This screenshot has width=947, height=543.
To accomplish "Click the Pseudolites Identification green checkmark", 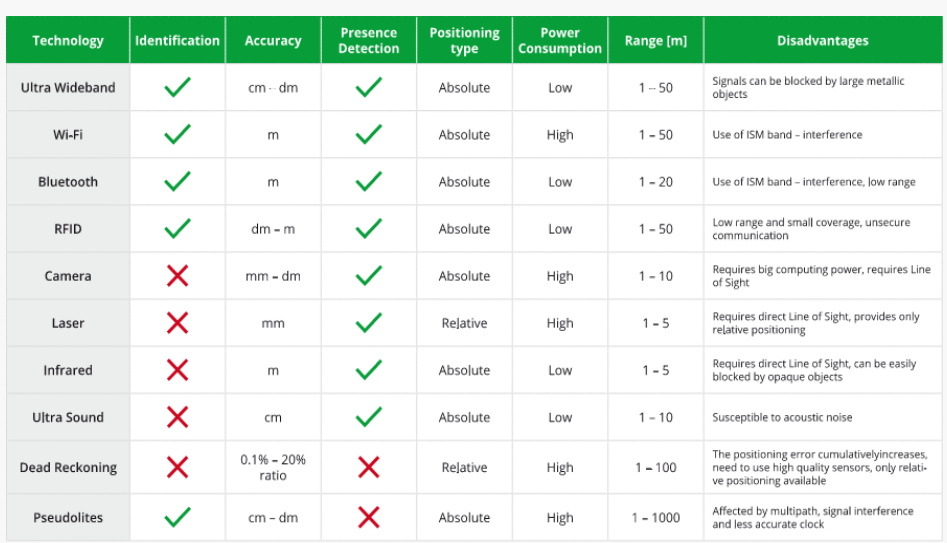I will tap(177, 517).
